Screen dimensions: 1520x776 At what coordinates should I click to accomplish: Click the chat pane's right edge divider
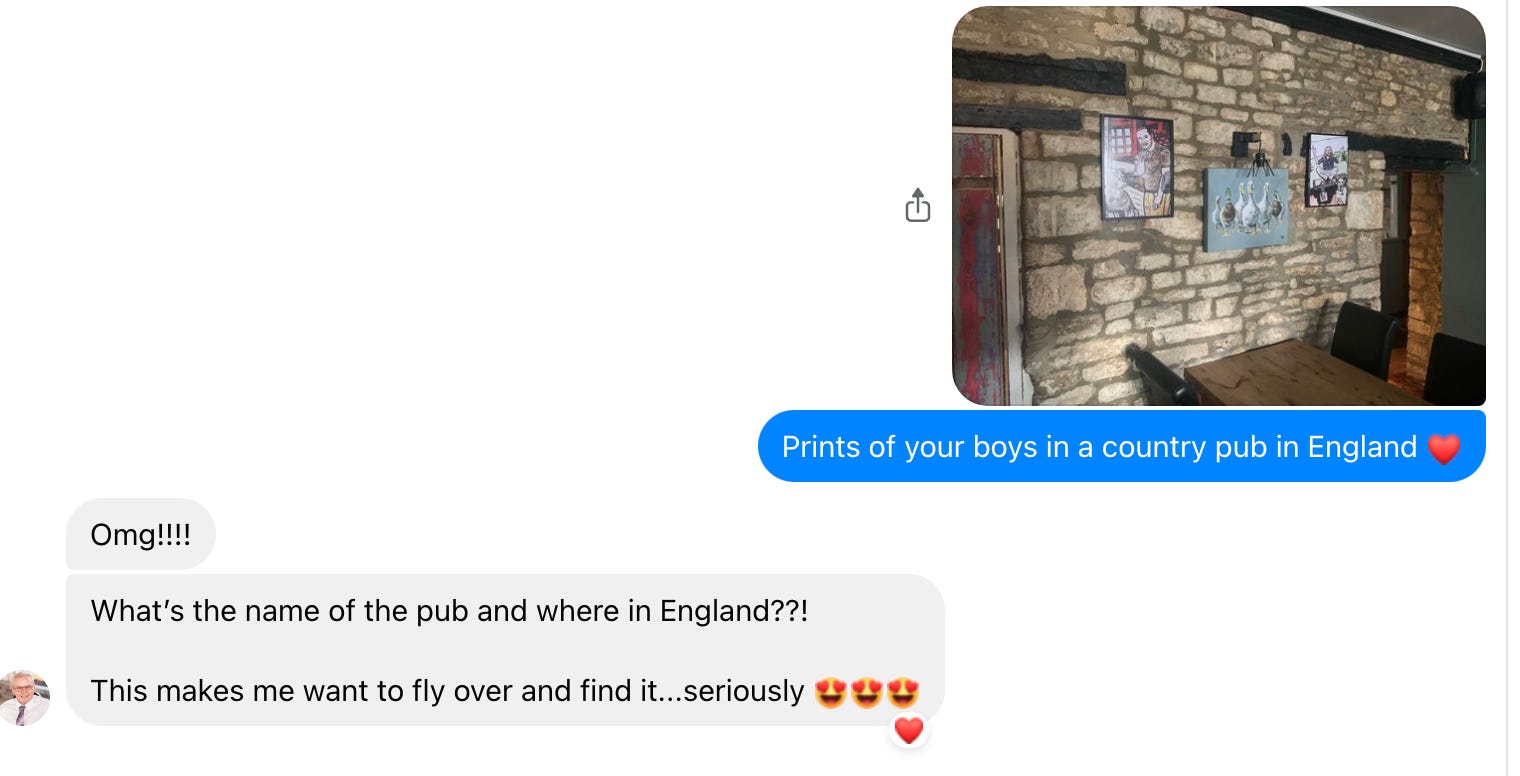click(x=1506, y=388)
